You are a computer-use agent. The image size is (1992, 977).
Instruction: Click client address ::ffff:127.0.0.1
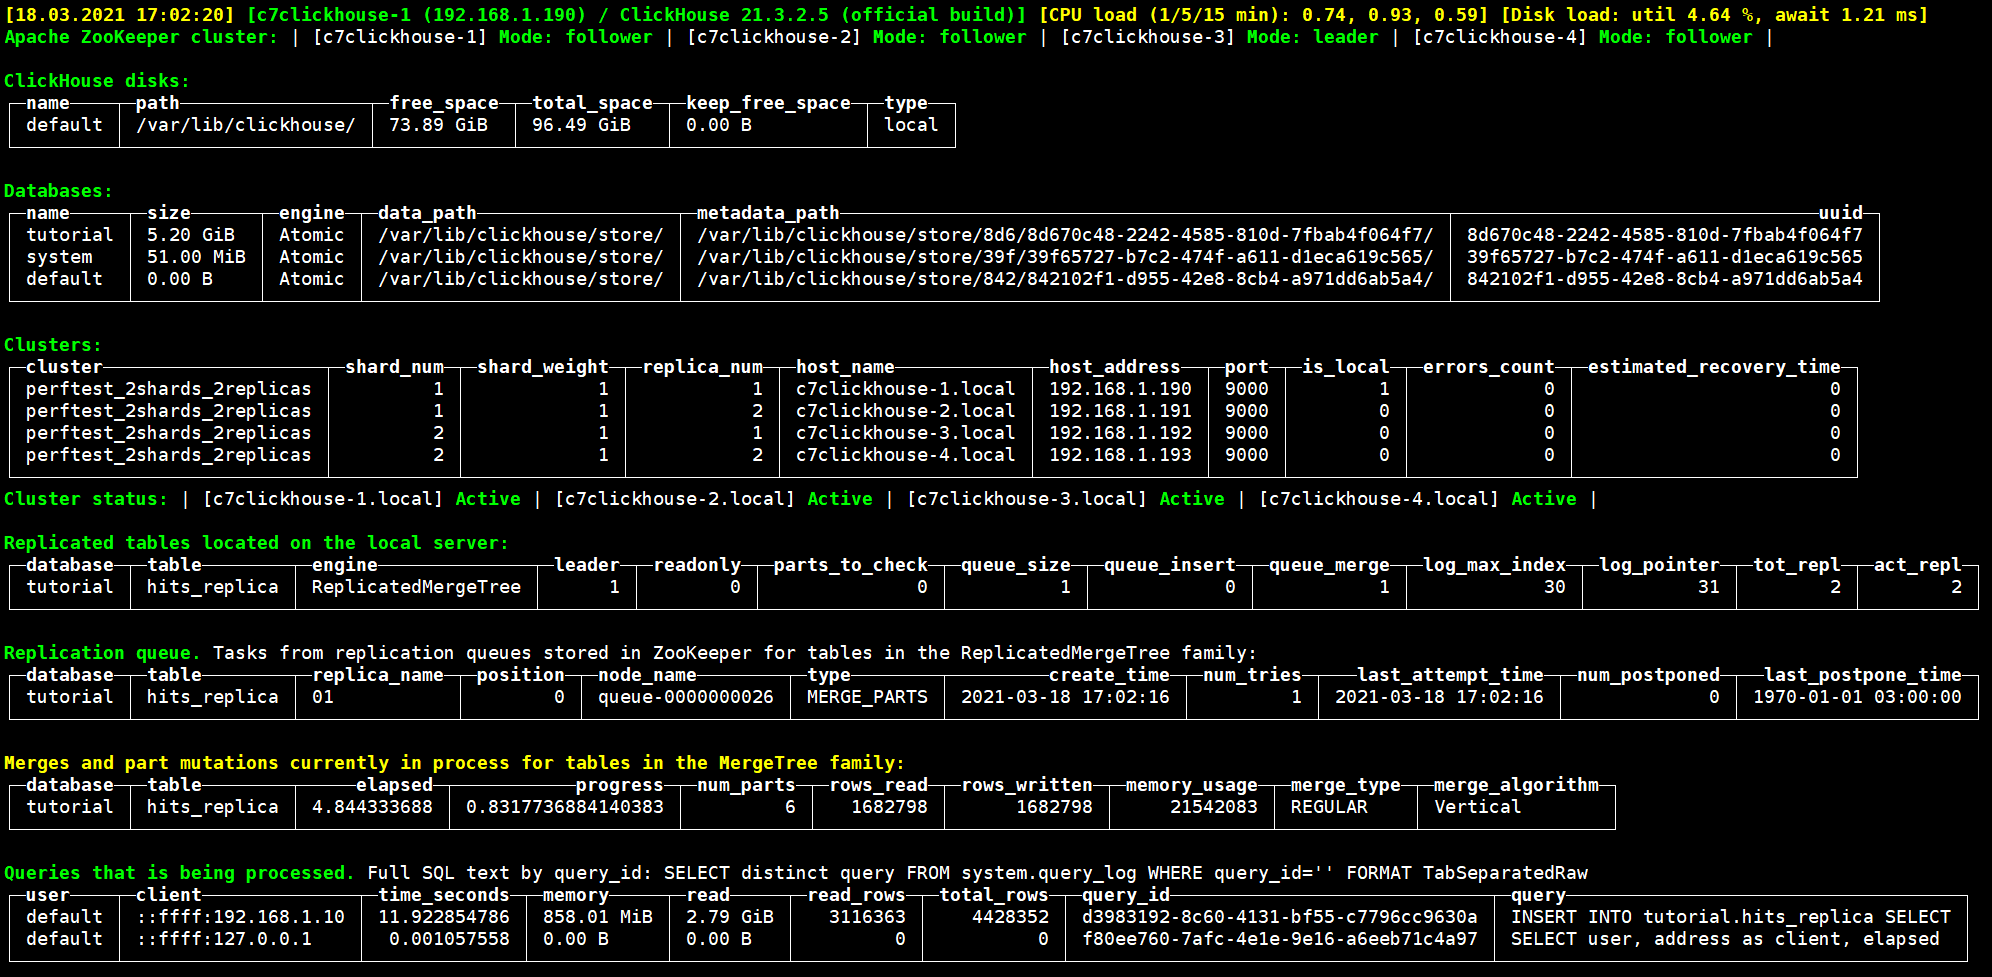224,939
